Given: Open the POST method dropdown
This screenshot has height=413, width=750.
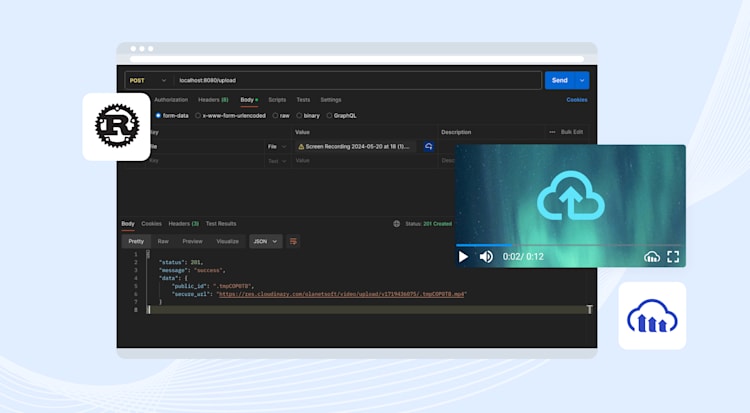Looking at the screenshot, I should 147,80.
